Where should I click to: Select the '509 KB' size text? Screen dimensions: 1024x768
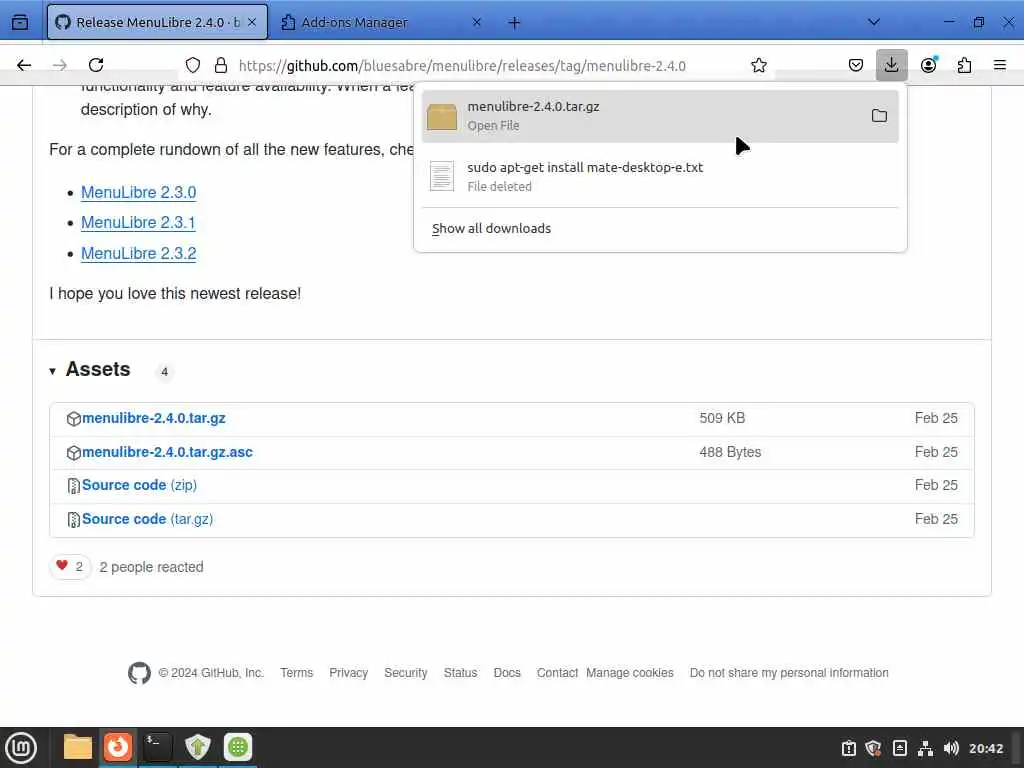click(x=722, y=418)
